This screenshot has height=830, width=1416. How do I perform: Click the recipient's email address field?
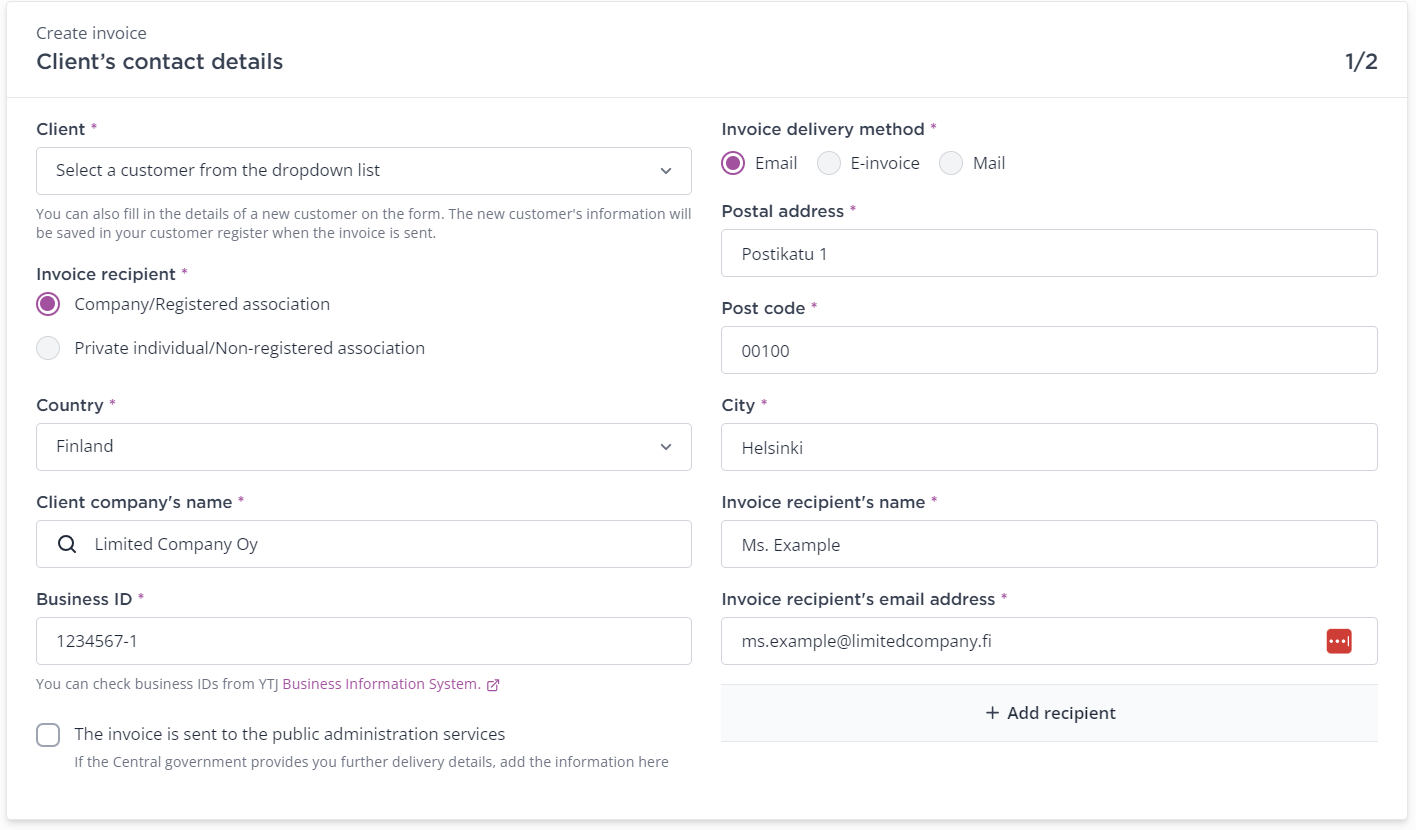click(x=1049, y=641)
